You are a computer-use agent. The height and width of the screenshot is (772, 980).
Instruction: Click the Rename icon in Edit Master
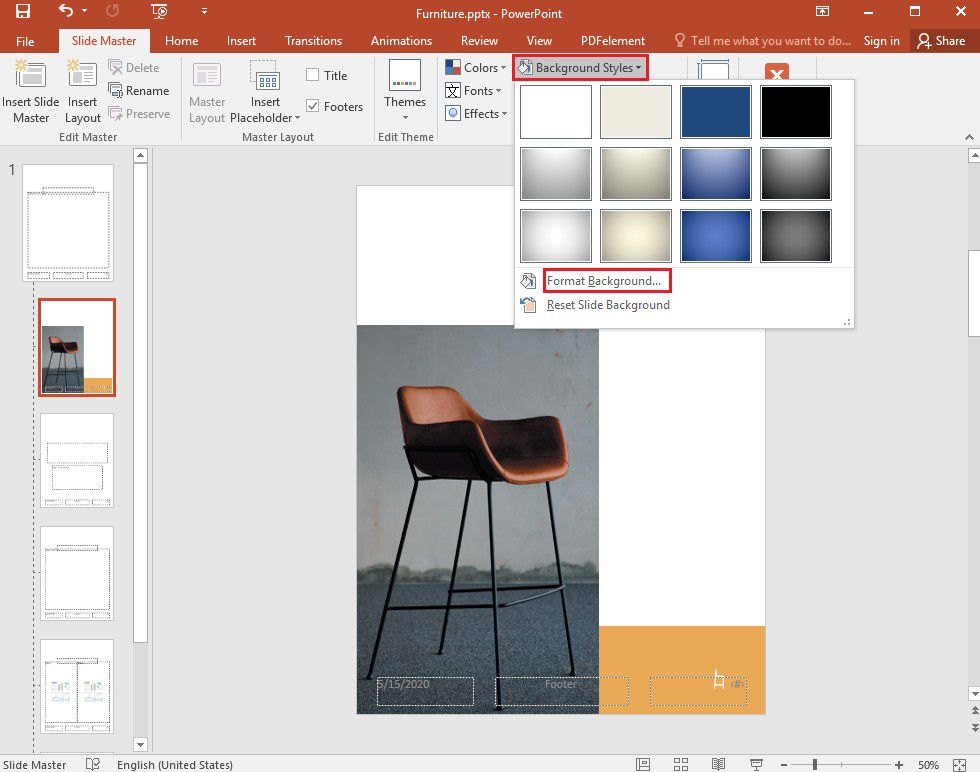140,90
